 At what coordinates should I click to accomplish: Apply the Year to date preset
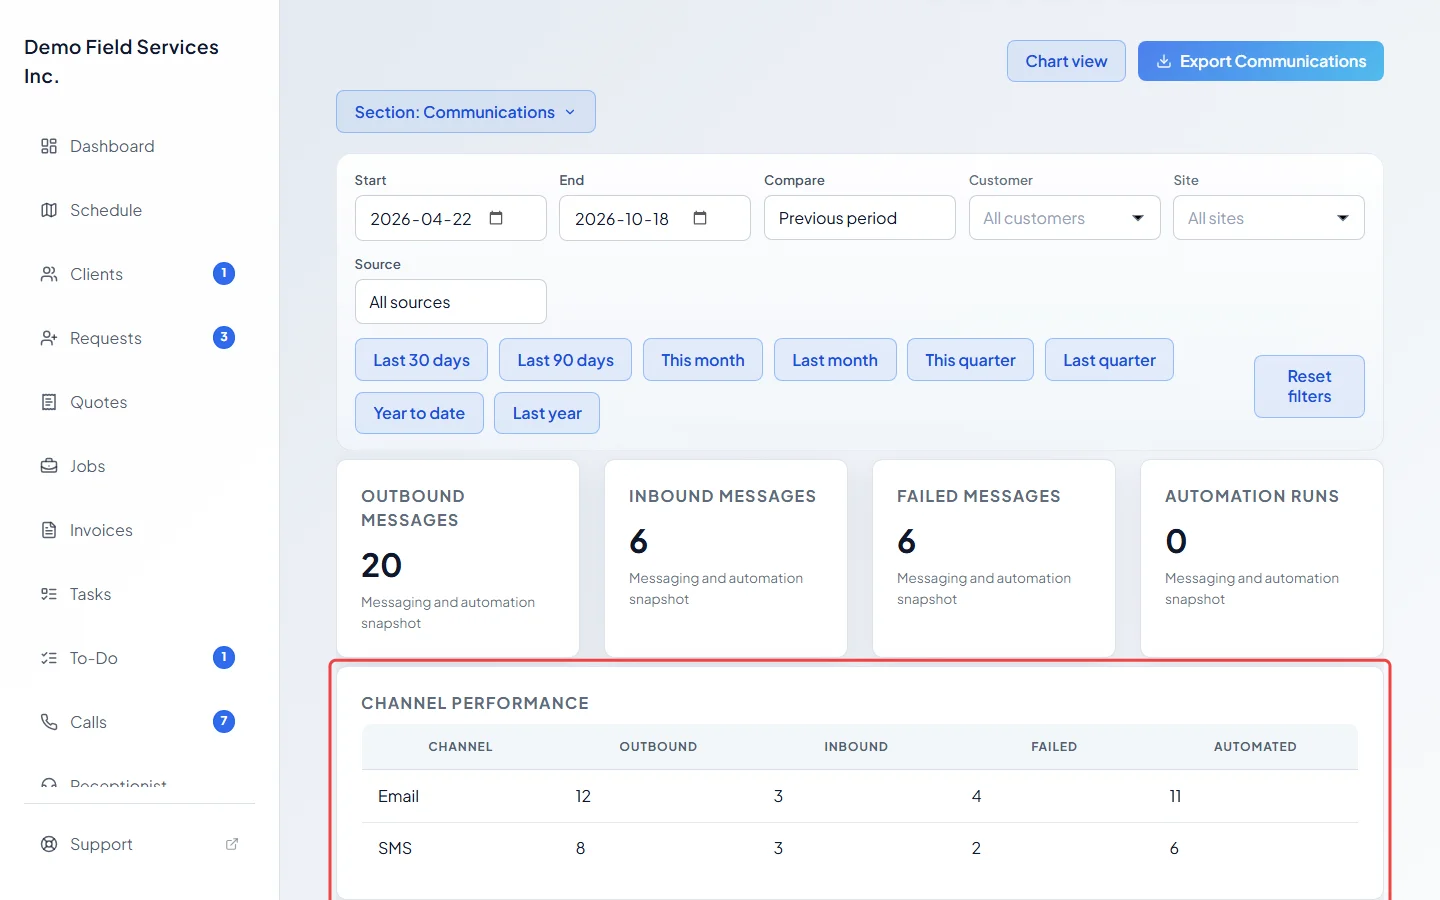419,413
